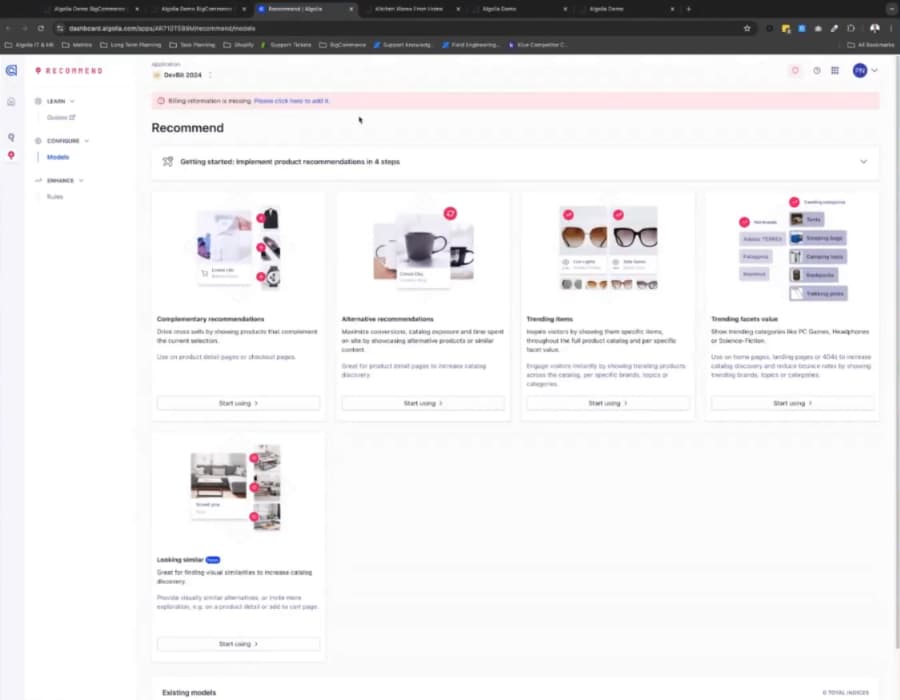The height and width of the screenshot is (700, 900).
Task: Open the DevBit 2024 application selector
Action: click(x=183, y=75)
